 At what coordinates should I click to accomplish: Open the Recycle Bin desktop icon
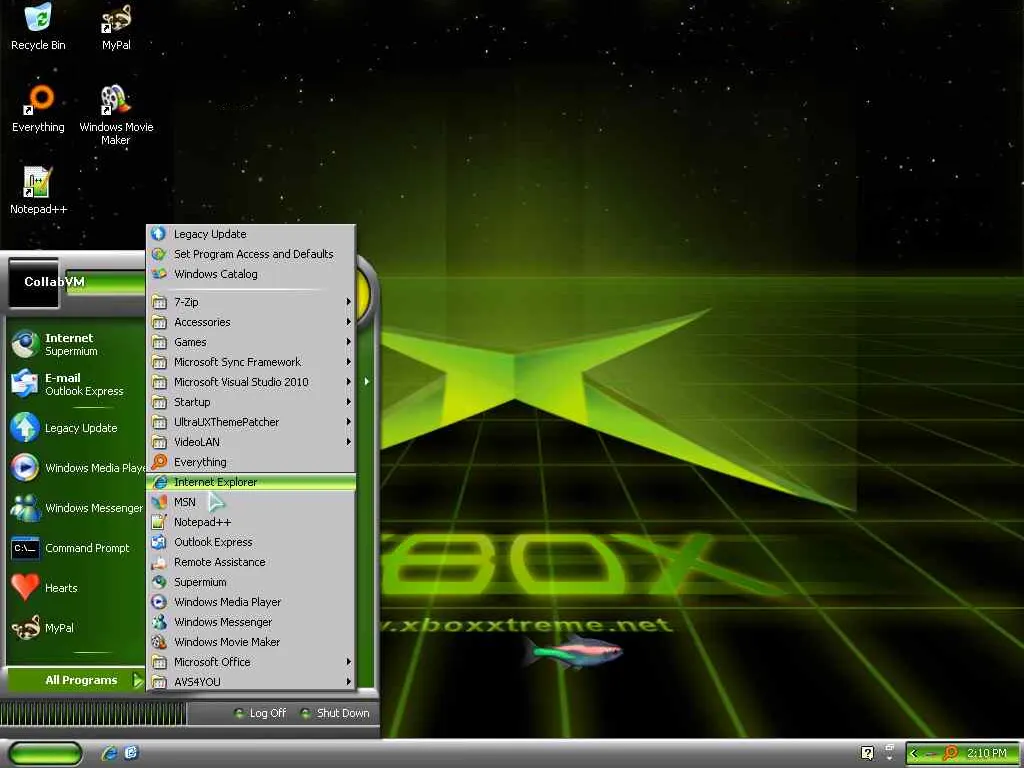(x=38, y=27)
